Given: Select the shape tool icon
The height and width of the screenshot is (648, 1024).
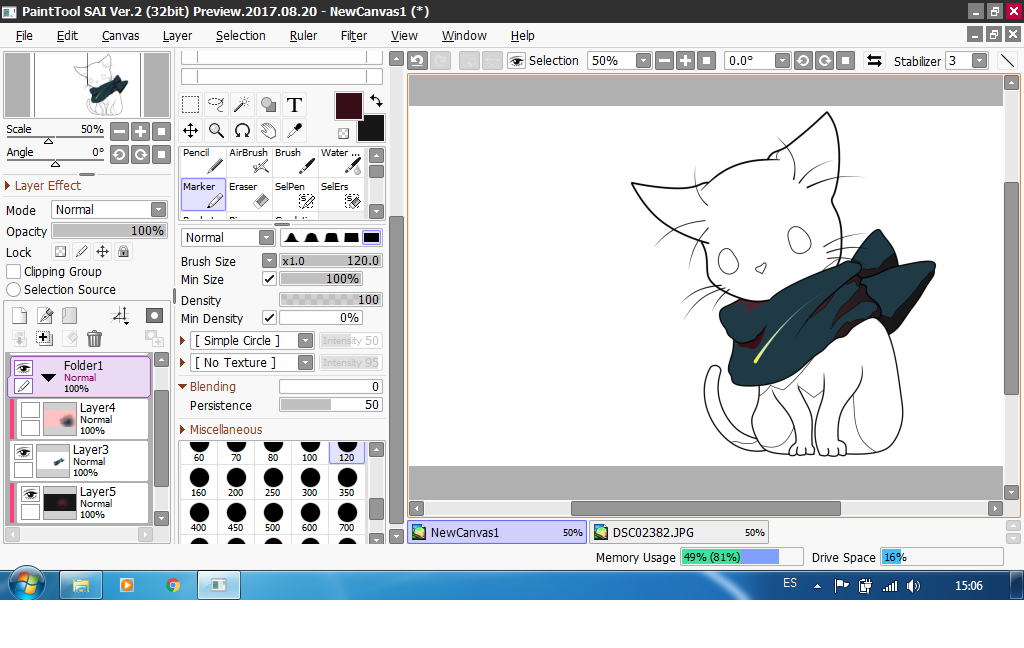Looking at the screenshot, I should coord(268,105).
